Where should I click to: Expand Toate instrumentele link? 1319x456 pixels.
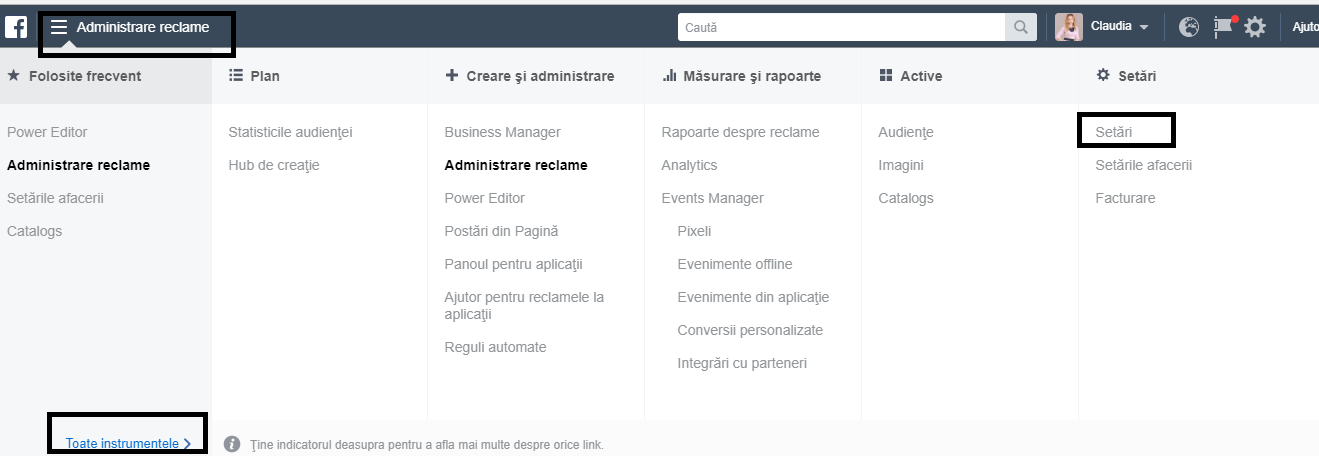click(x=128, y=443)
